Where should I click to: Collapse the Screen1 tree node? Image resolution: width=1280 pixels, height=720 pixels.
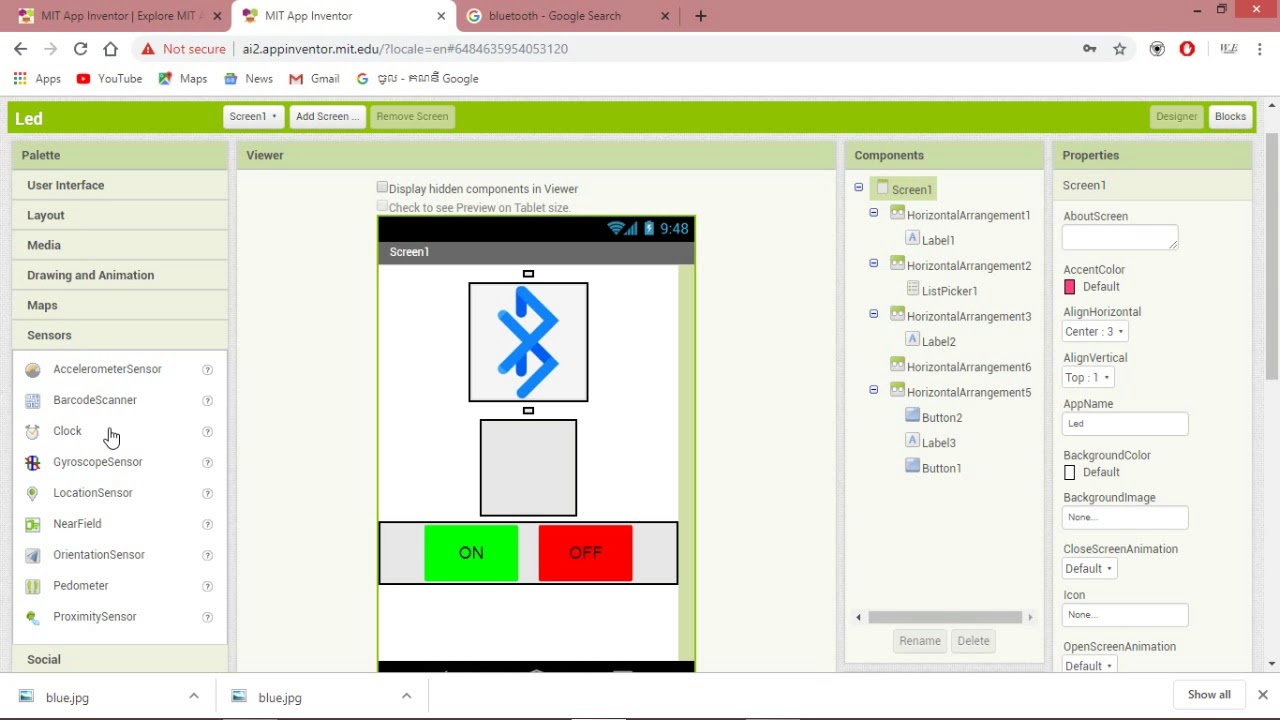[858, 188]
